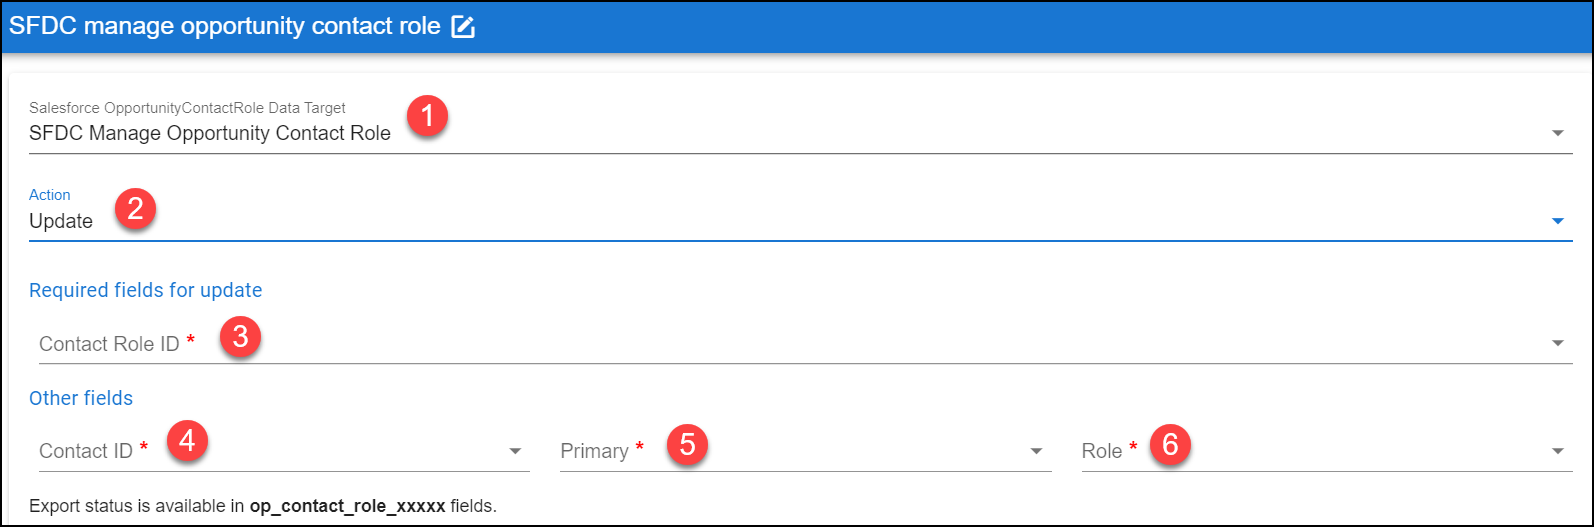The height and width of the screenshot is (527, 1594).
Task: Click the Required fields for update heading
Action: point(146,290)
